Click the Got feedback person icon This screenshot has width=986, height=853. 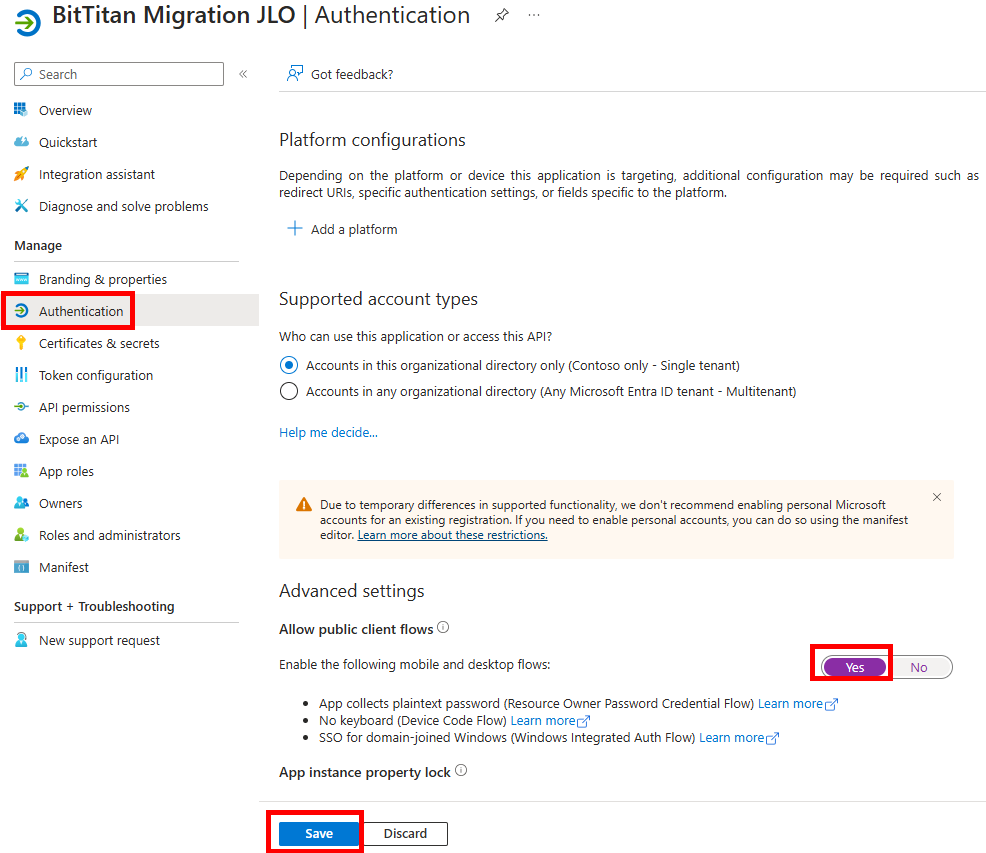click(295, 74)
